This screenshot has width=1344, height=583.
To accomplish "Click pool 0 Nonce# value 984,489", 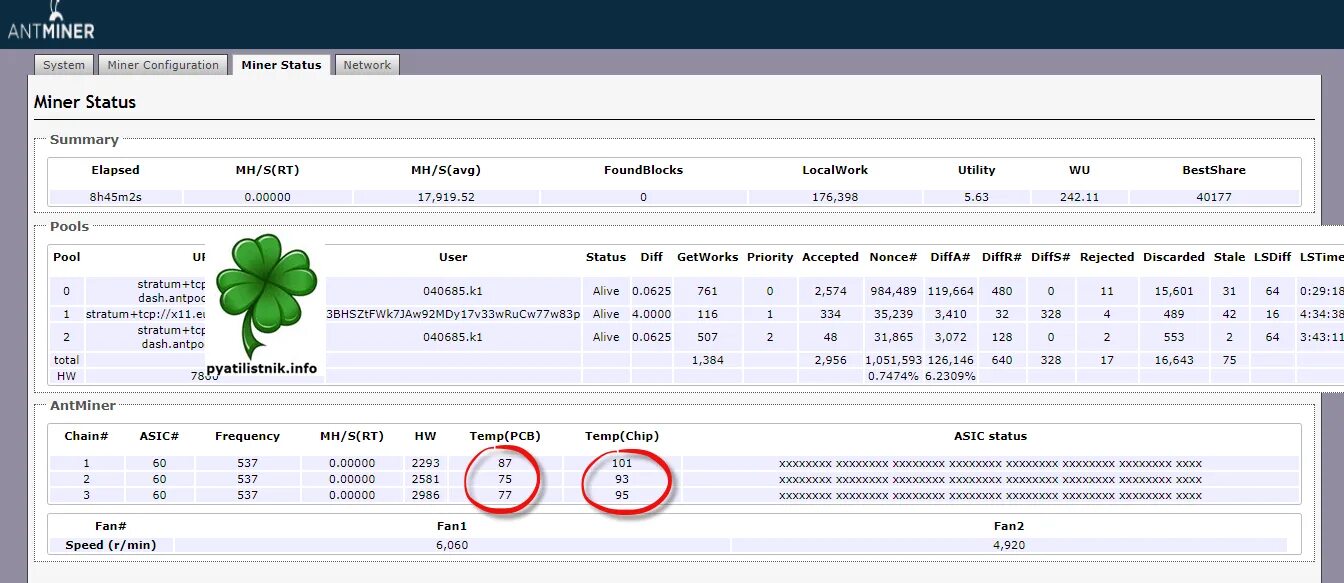I will click(x=895, y=291).
